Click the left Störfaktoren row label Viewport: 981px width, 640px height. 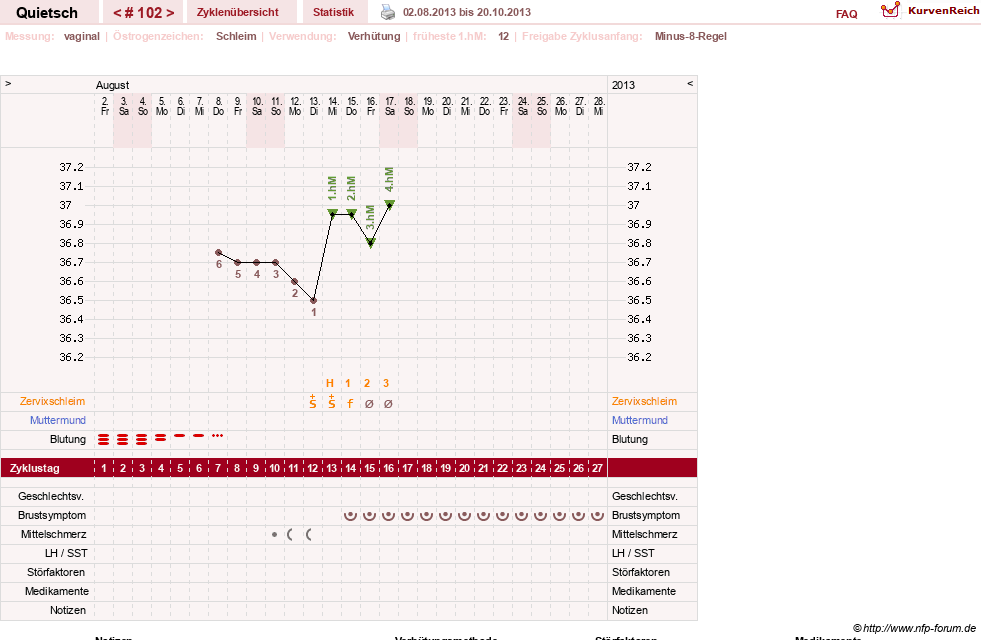(x=56, y=572)
